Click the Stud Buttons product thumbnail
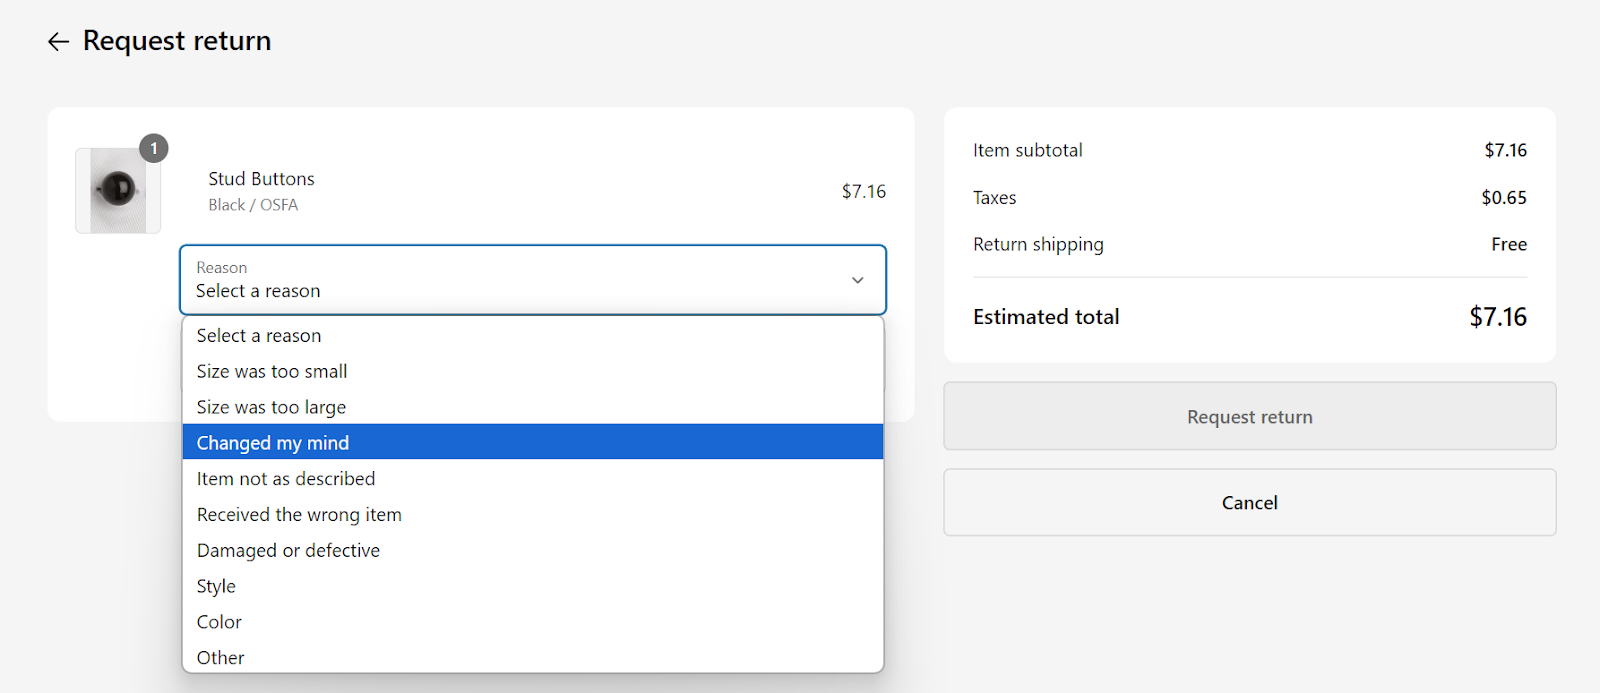1600x693 pixels. [118, 191]
